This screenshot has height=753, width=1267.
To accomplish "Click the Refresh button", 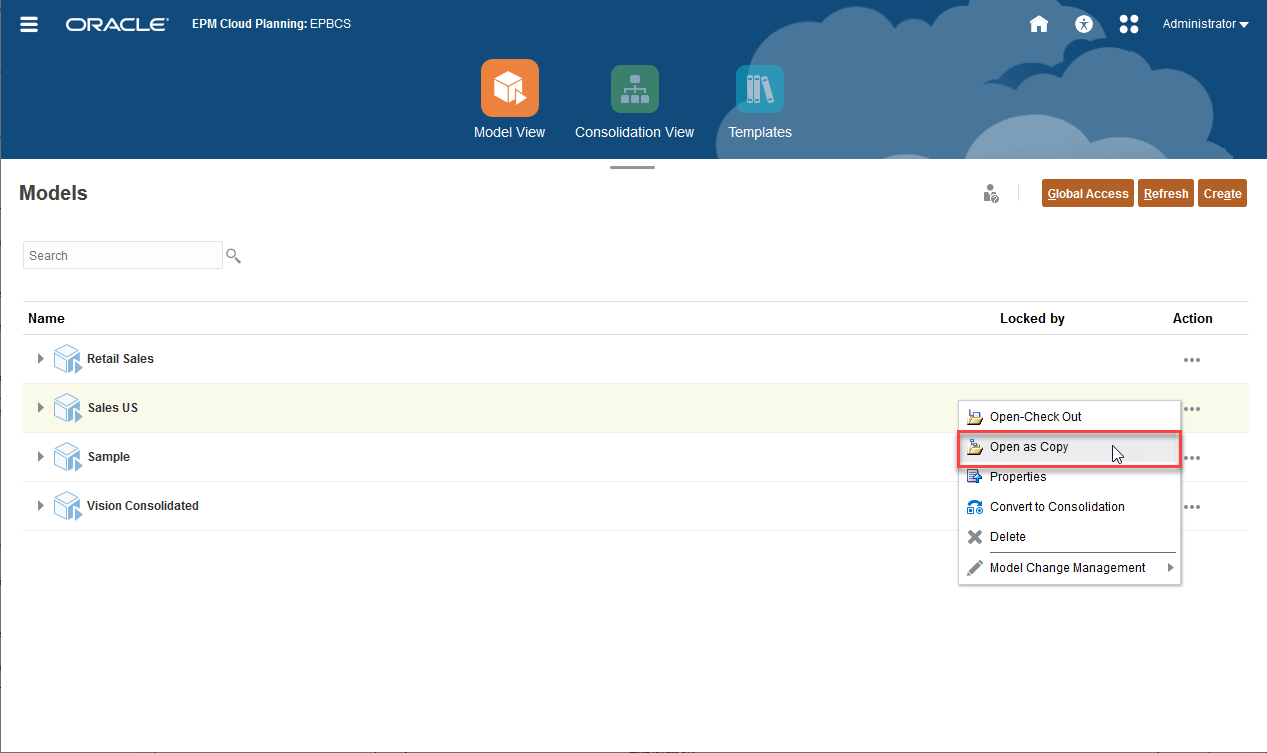I will [1166, 194].
